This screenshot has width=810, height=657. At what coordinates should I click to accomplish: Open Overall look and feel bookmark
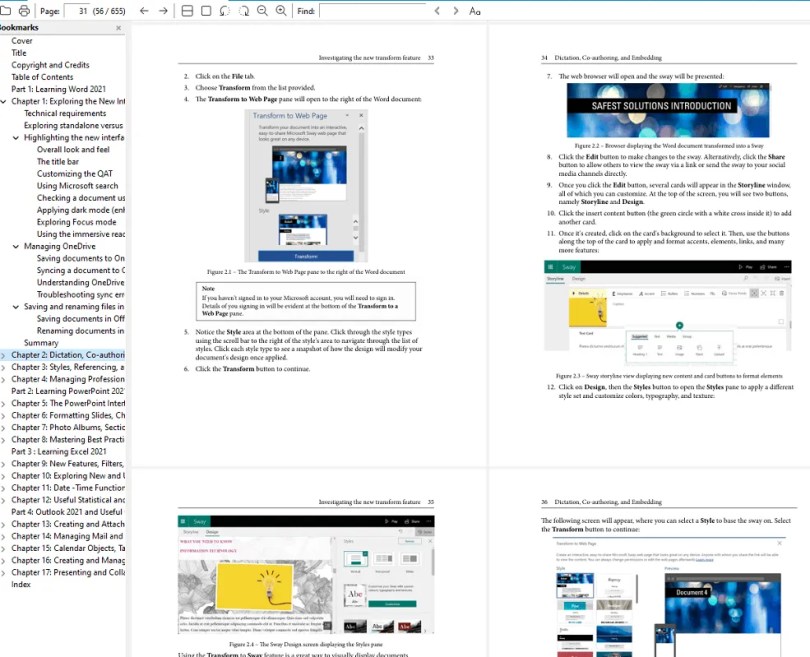(73, 149)
